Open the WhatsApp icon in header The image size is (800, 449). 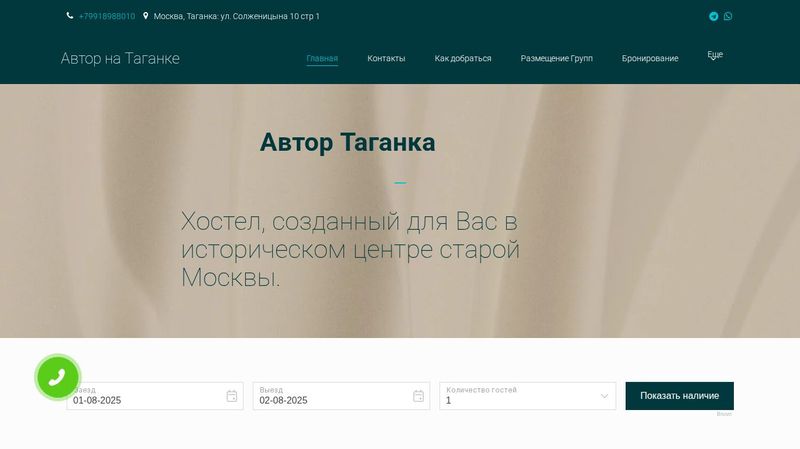(728, 16)
